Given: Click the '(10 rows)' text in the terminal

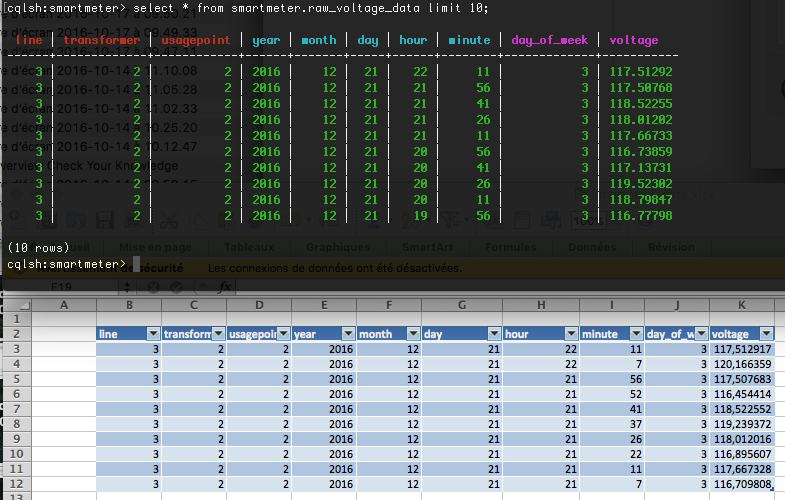Looking at the screenshot, I should [x=39, y=248].
